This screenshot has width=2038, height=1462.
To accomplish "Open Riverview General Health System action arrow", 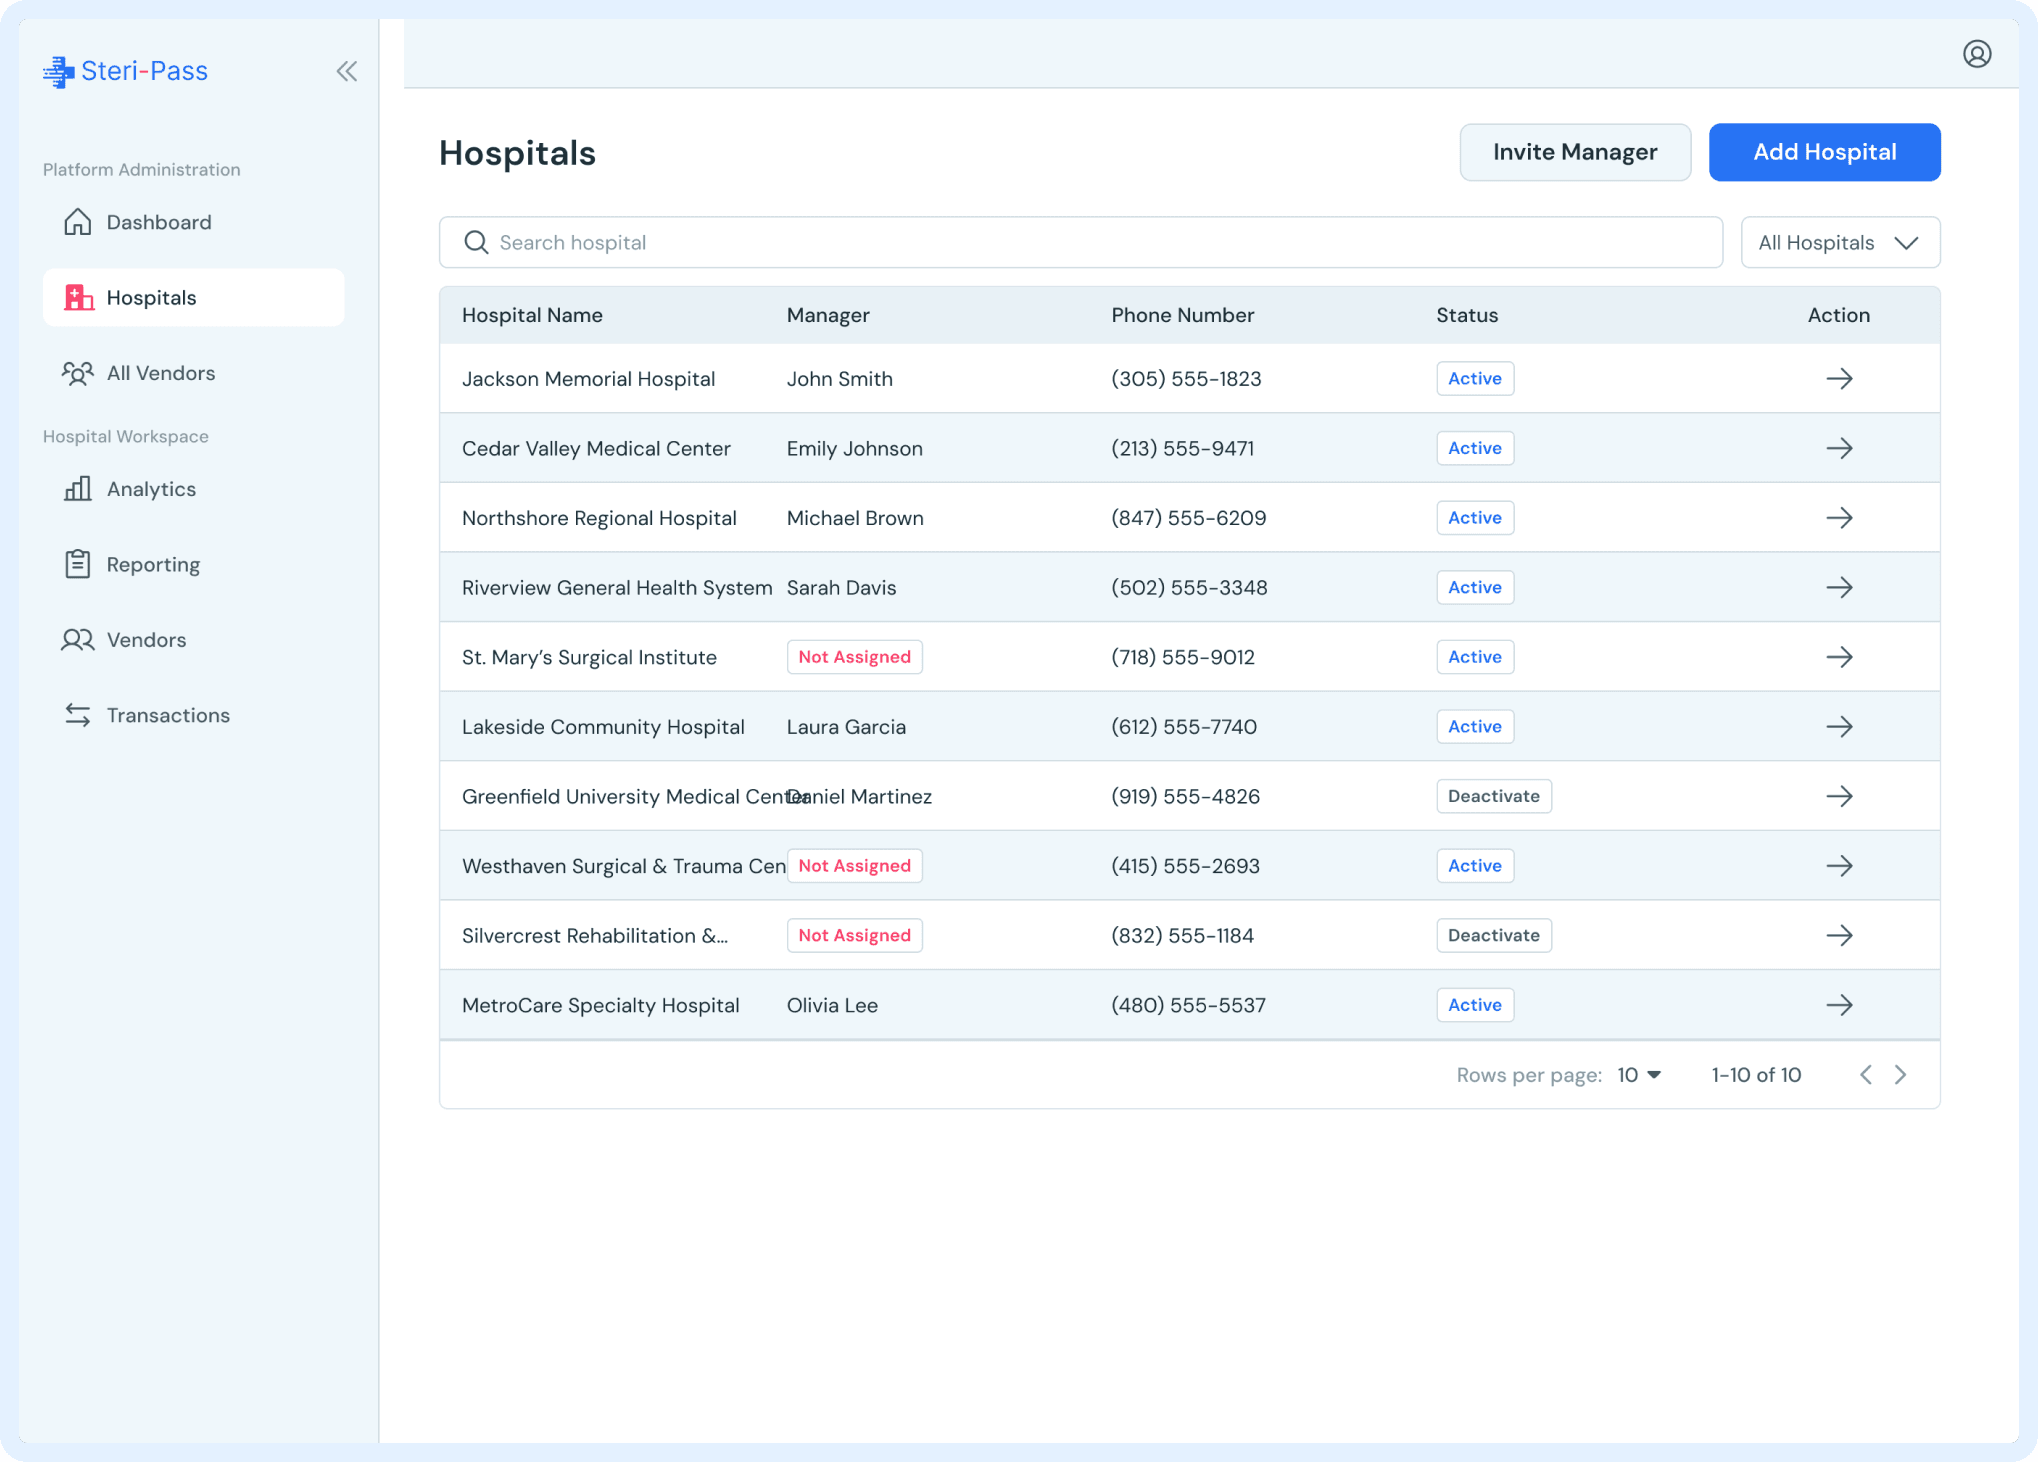I will pyautogui.click(x=1839, y=587).
